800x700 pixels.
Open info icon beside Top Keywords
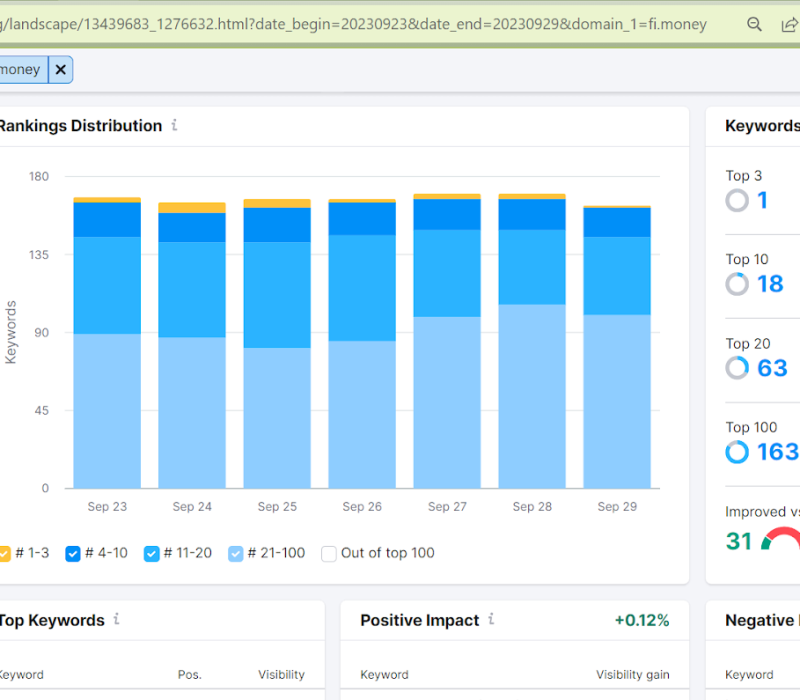[x=117, y=619]
